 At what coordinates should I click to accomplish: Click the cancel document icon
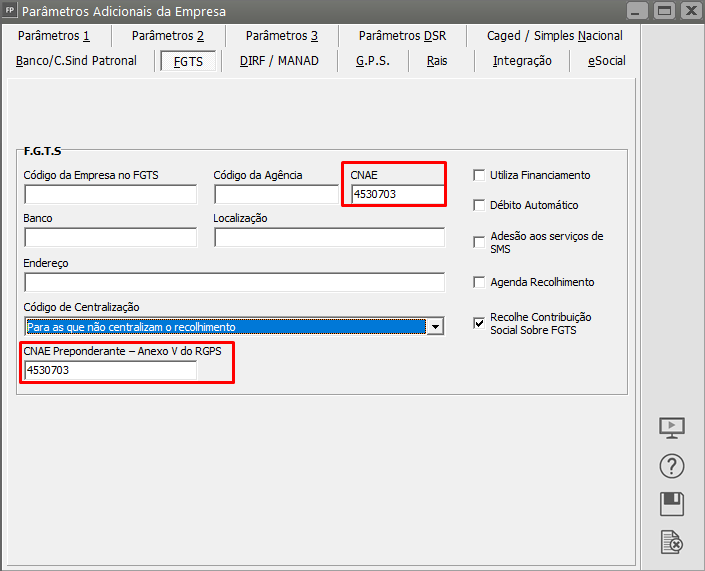click(x=672, y=542)
